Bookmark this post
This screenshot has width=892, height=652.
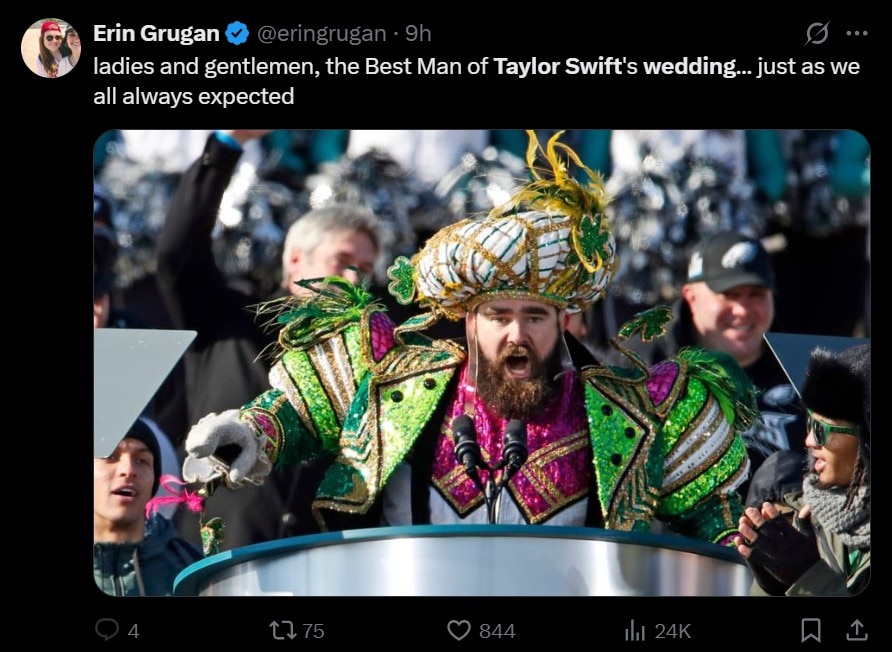[811, 630]
